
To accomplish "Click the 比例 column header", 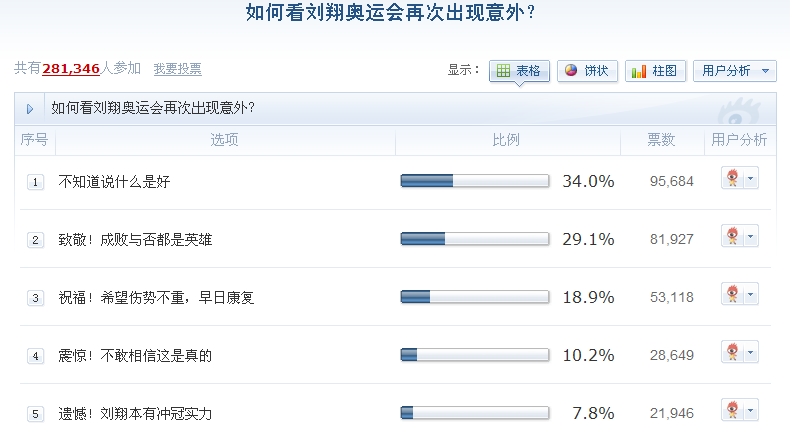I will 507,140.
